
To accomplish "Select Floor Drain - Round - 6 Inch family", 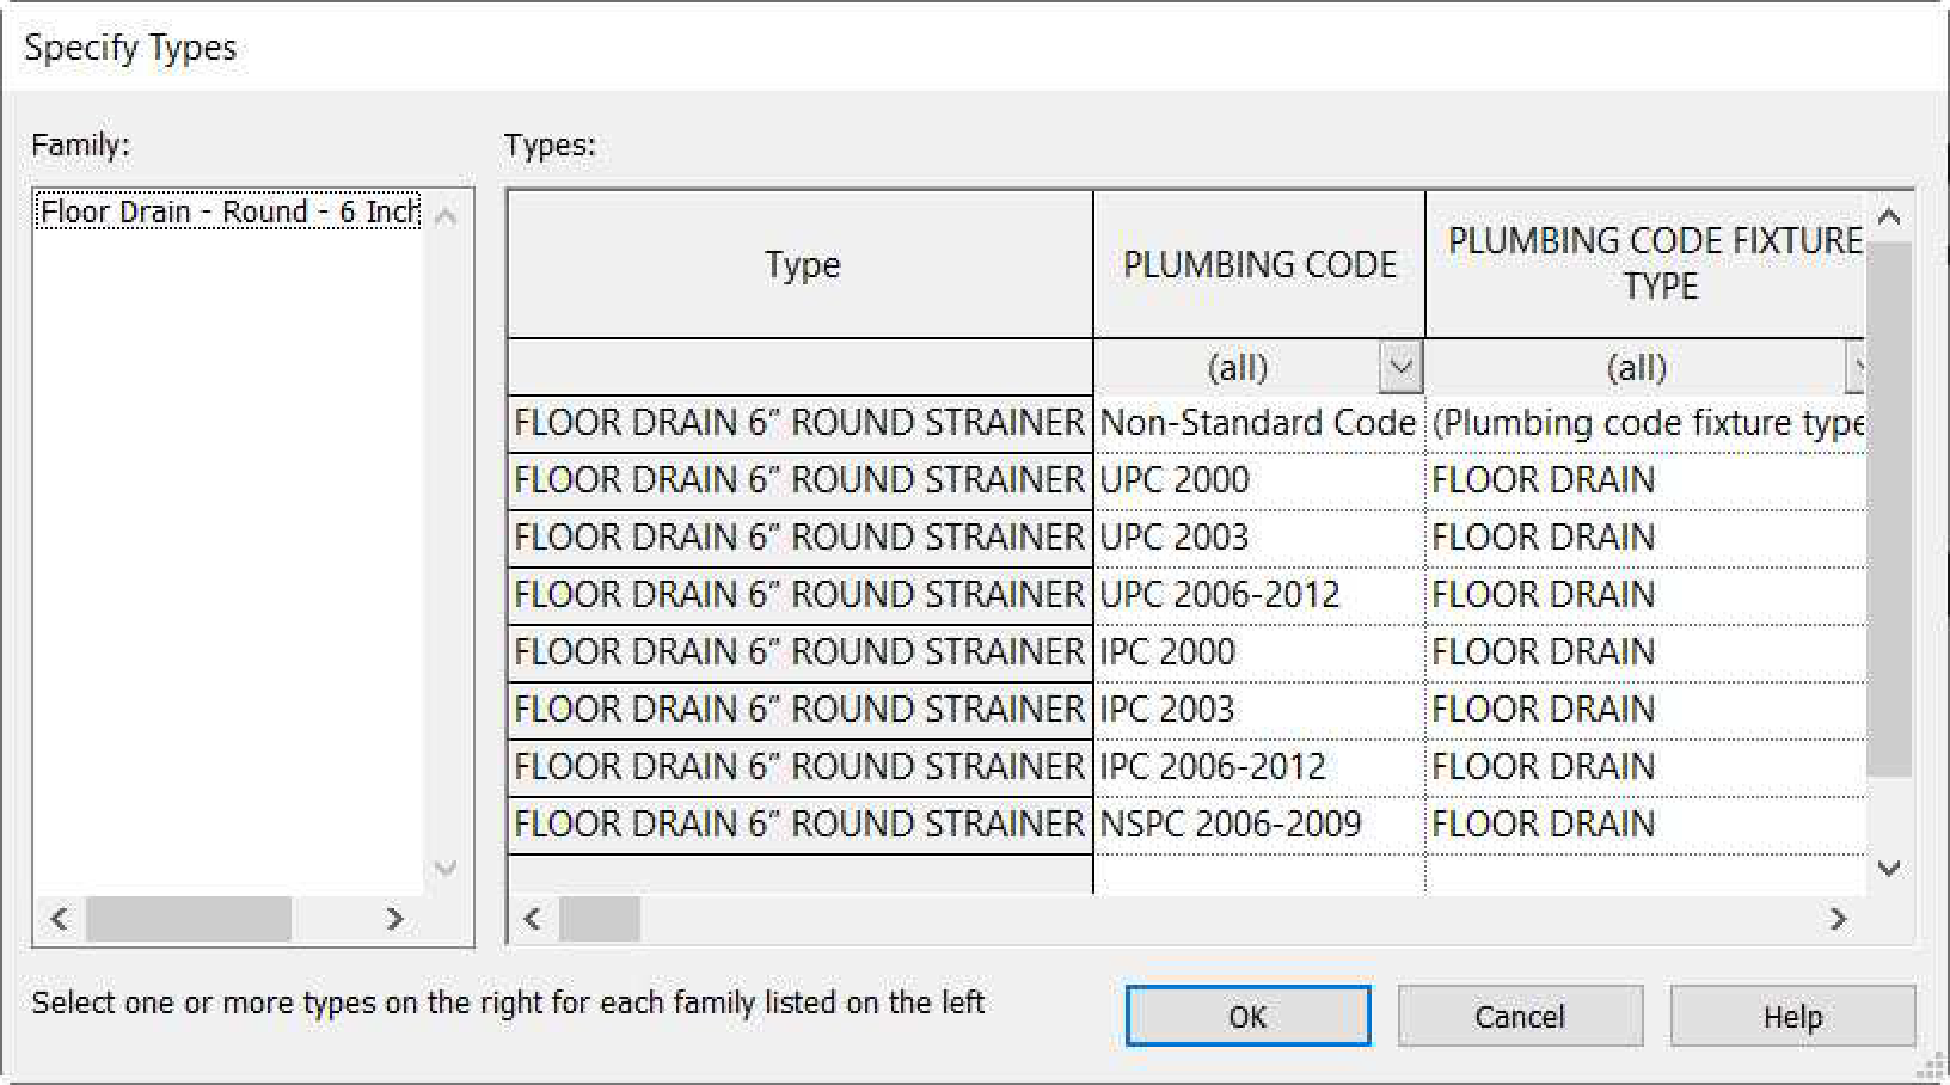I will 228,212.
